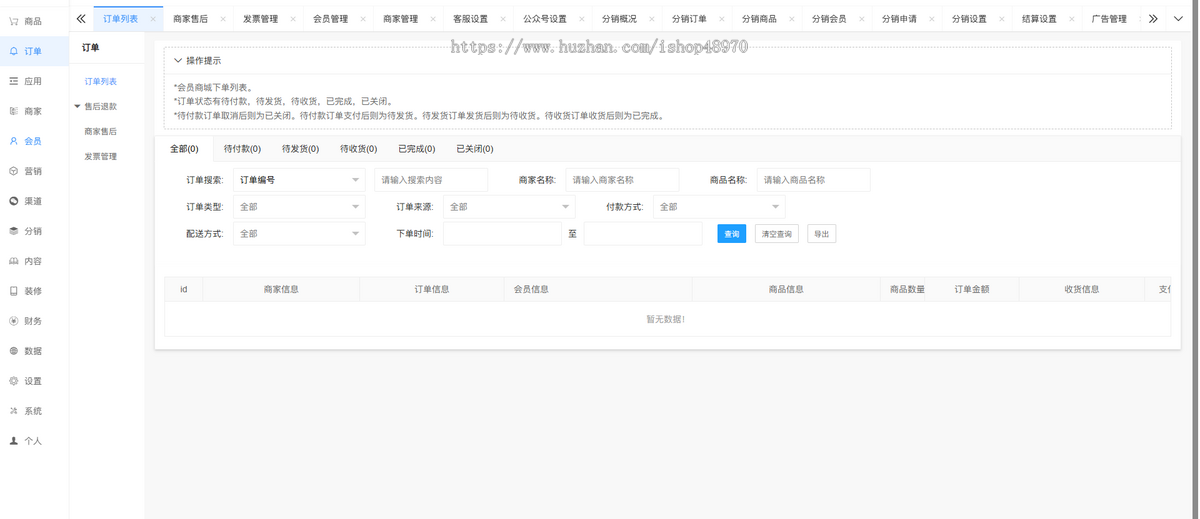Open the 设置 (Settings) sidebar section
The width and height of the screenshot is (1200, 519).
pyautogui.click(x=33, y=381)
